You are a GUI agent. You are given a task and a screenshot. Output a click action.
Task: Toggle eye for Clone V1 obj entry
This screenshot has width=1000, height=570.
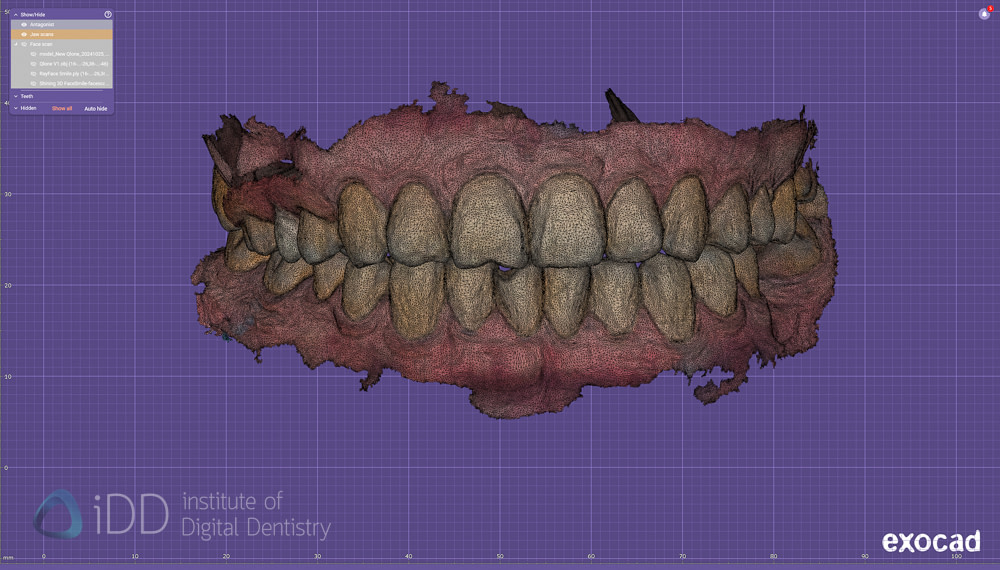pyautogui.click(x=33, y=64)
